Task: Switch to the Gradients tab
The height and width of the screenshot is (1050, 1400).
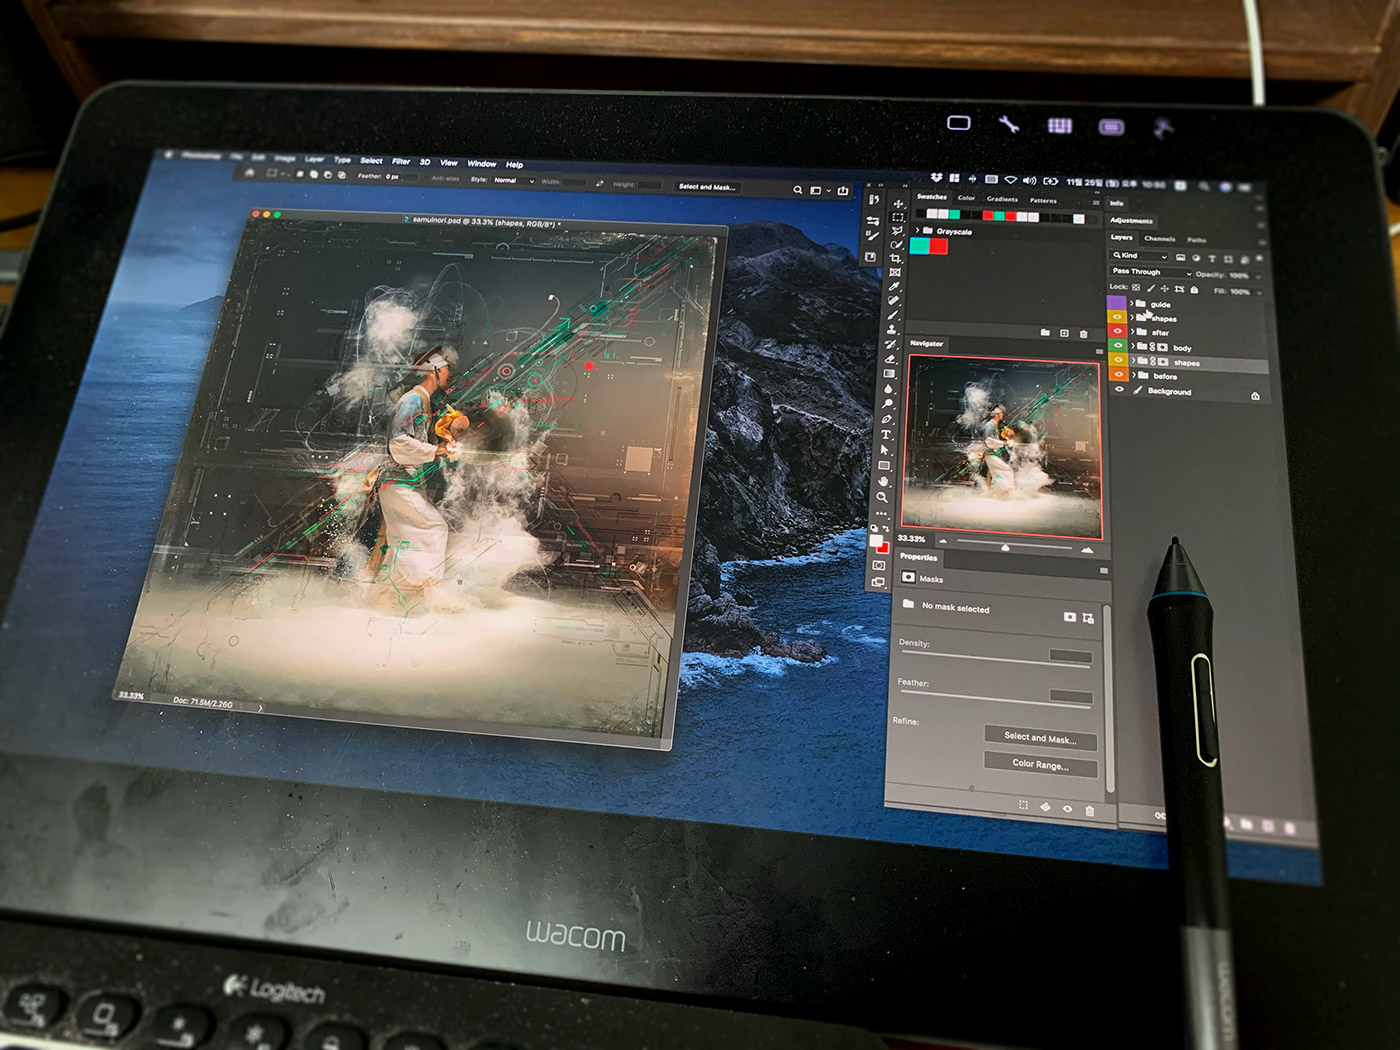Action: click(x=1002, y=199)
